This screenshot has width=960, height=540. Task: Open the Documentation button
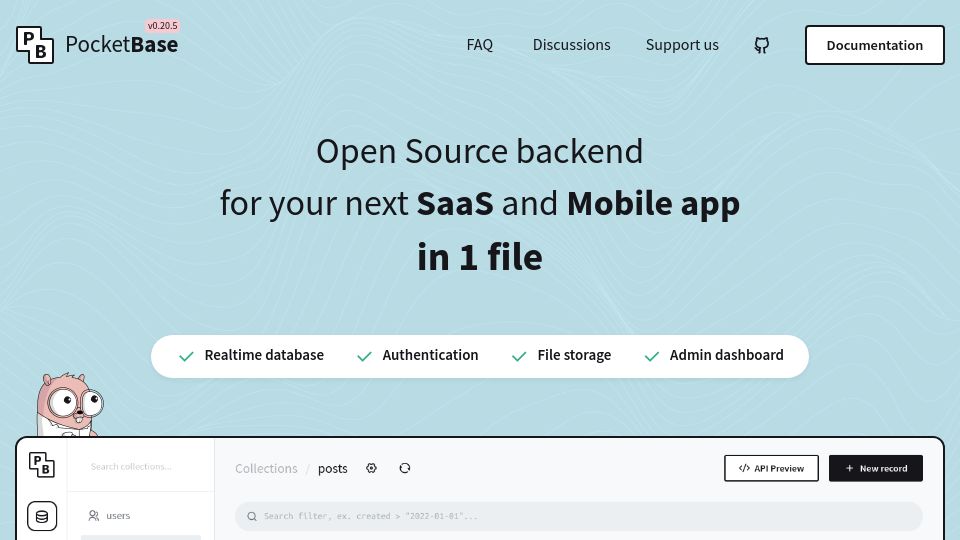click(x=874, y=45)
